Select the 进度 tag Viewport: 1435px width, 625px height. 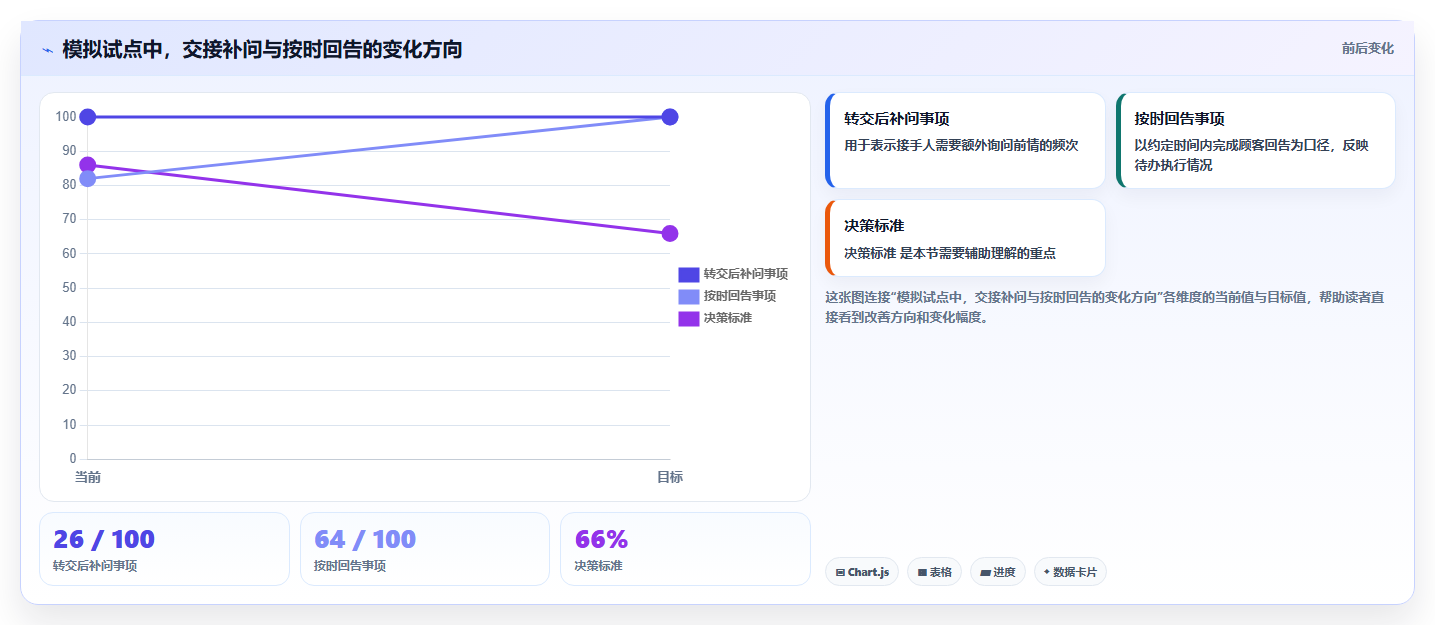pos(998,572)
